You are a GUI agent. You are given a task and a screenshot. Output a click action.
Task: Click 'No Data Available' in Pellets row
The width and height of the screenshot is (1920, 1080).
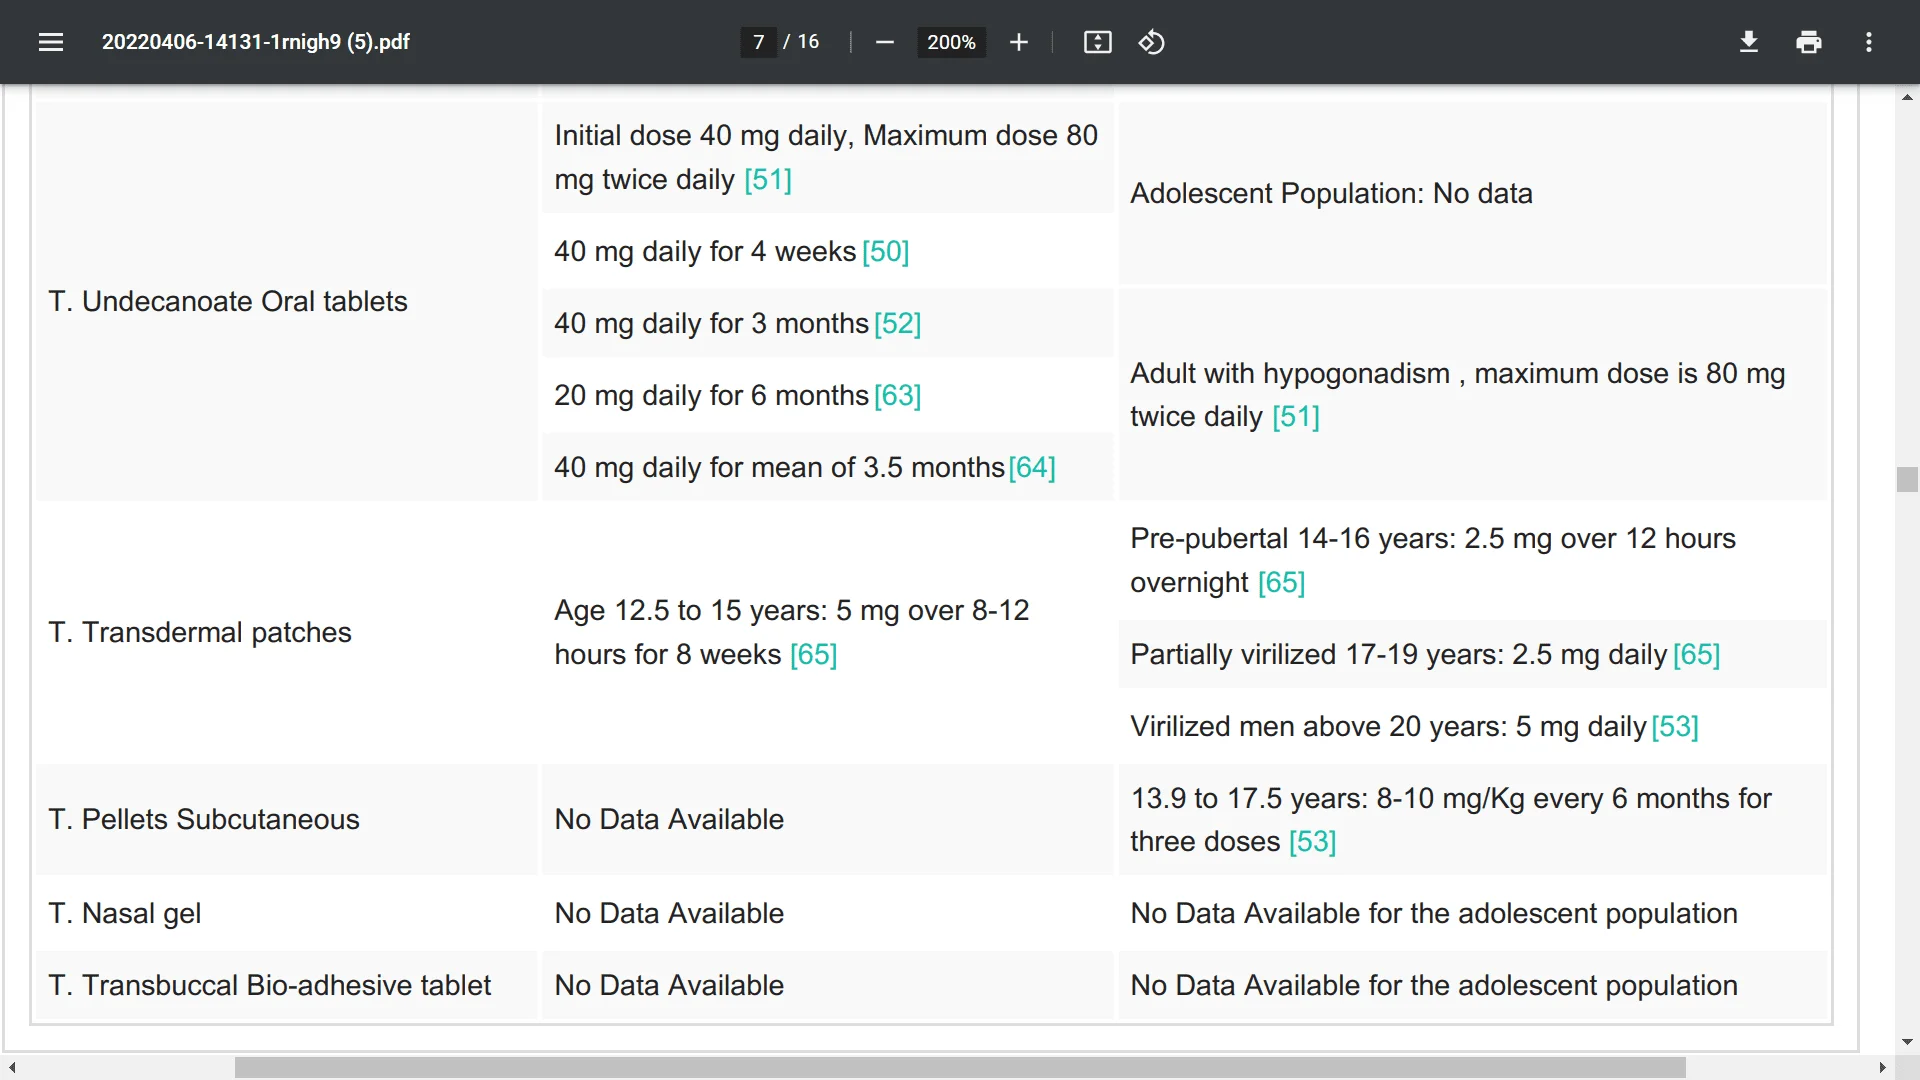point(669,819)
